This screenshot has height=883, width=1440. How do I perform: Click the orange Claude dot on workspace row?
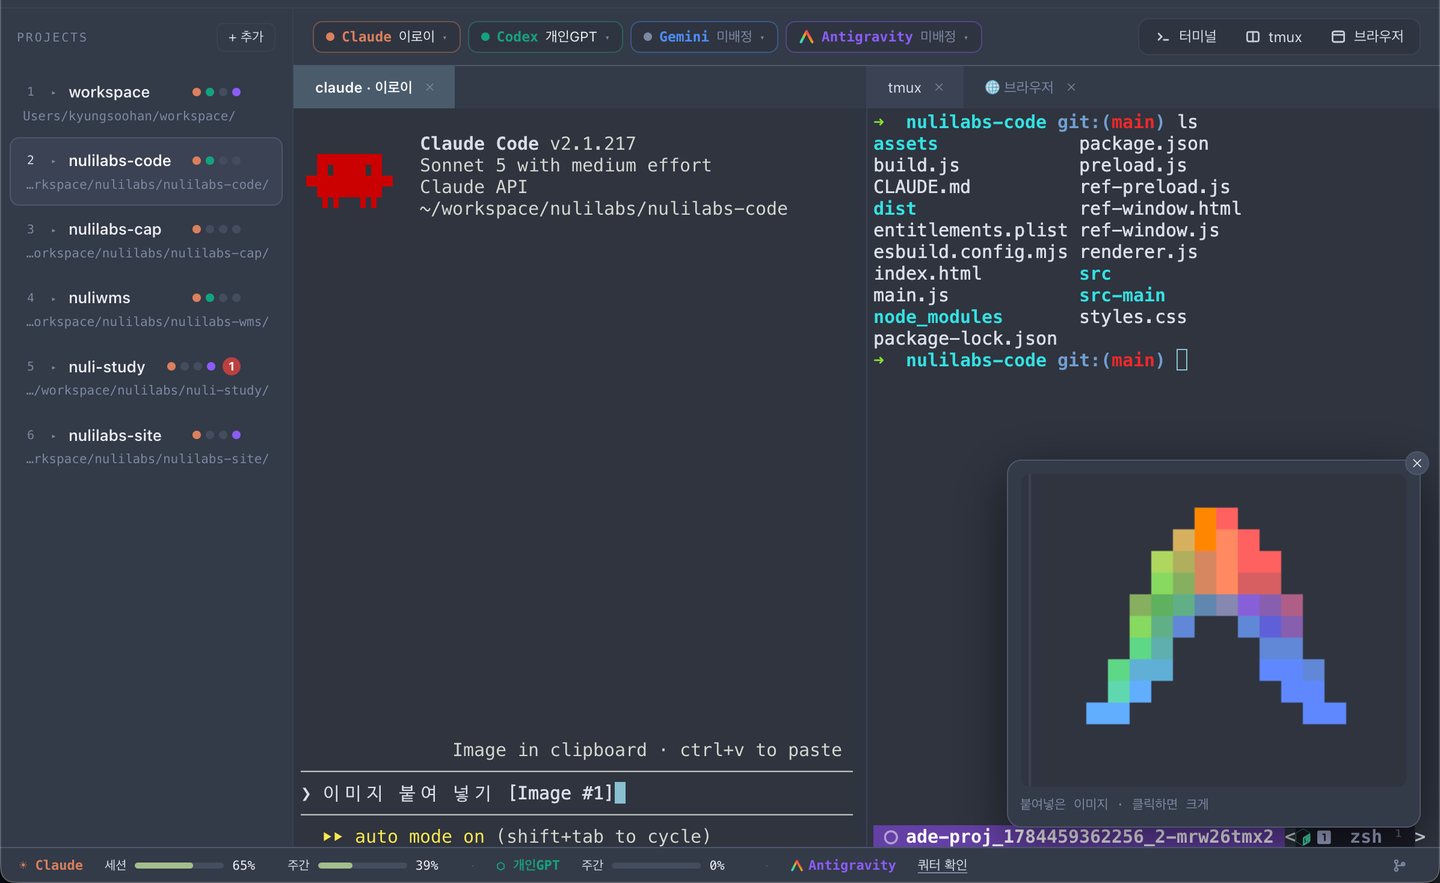[x=197, y=92]
